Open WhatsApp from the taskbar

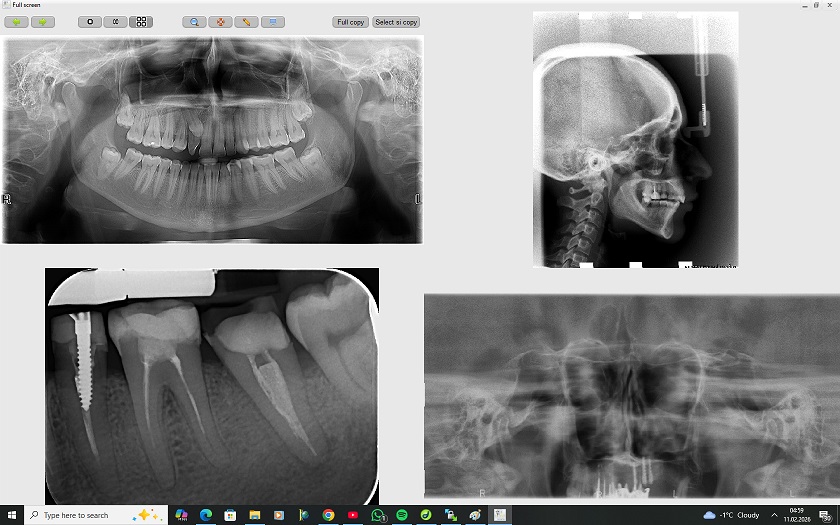coord(377,515)
